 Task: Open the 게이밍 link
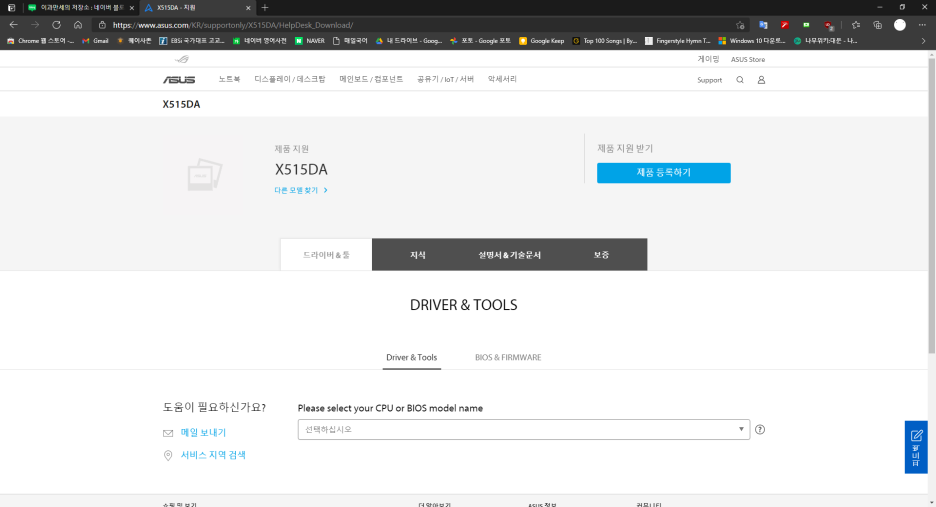(x=709, y=59)
